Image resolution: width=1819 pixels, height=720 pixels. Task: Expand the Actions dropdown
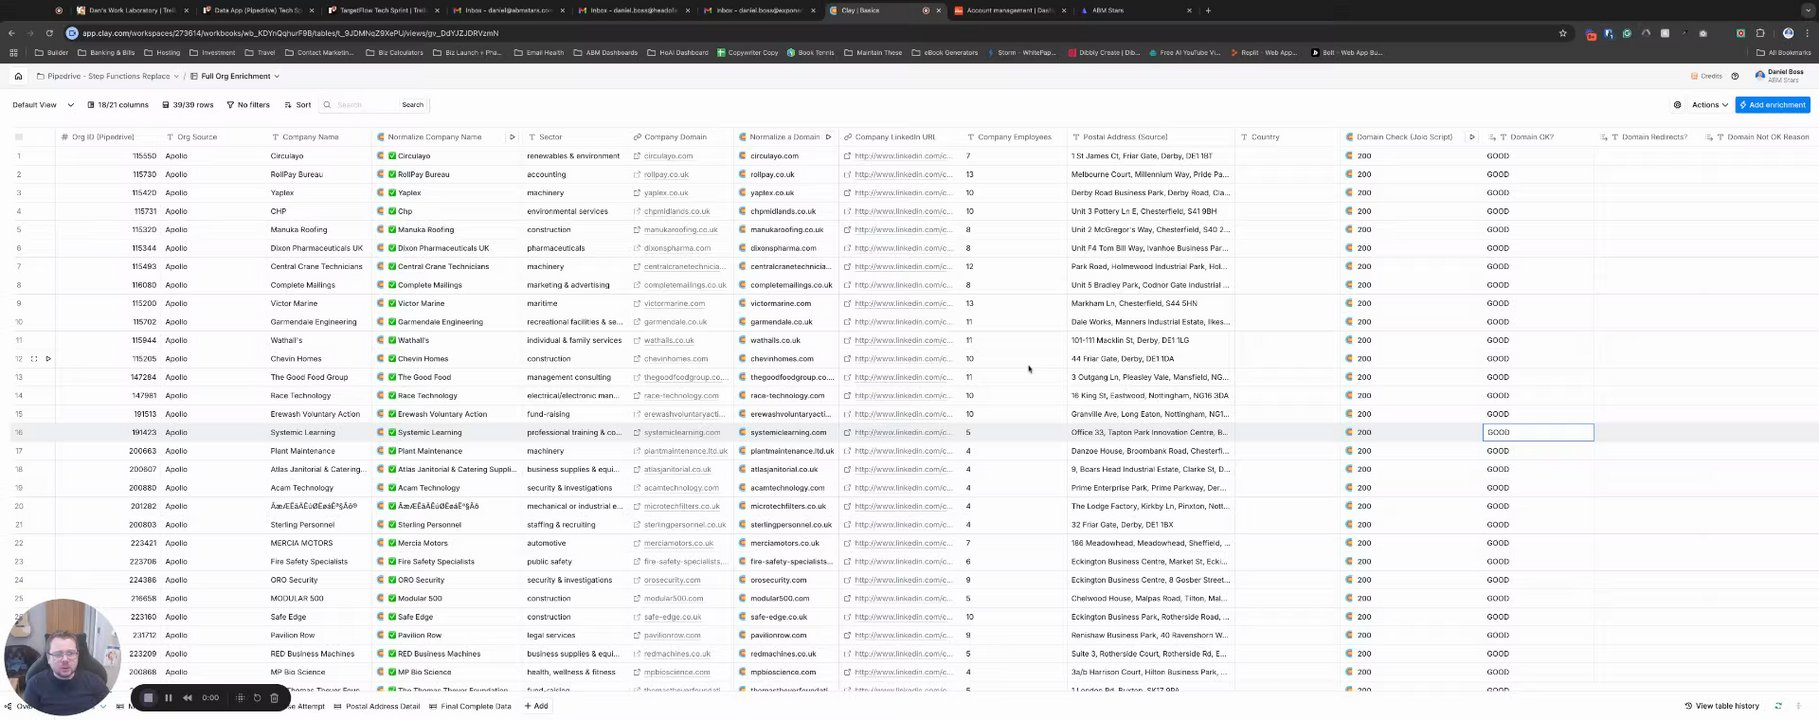(x=1709, y=105)
